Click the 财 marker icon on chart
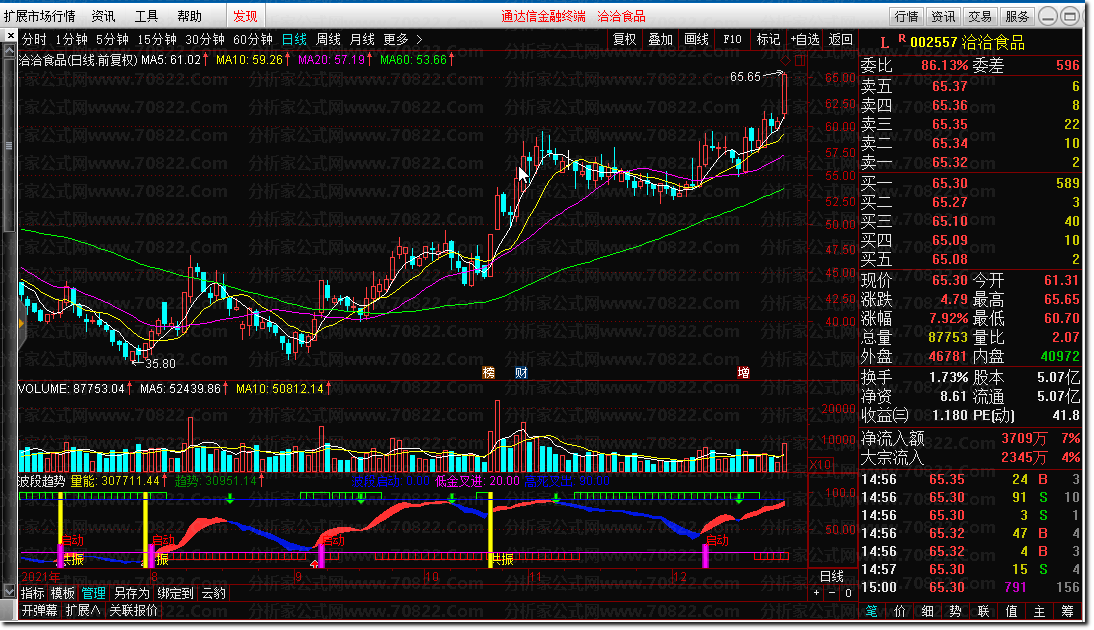1094x630 pixels. [x=521, y=373]
